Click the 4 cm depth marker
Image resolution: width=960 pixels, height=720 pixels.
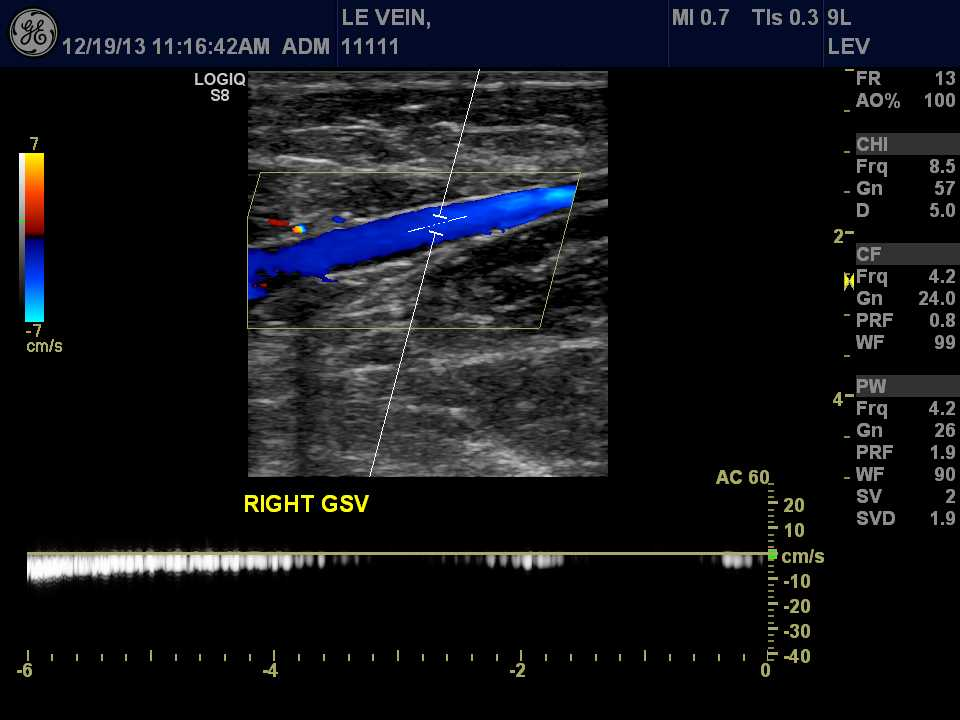840,399
